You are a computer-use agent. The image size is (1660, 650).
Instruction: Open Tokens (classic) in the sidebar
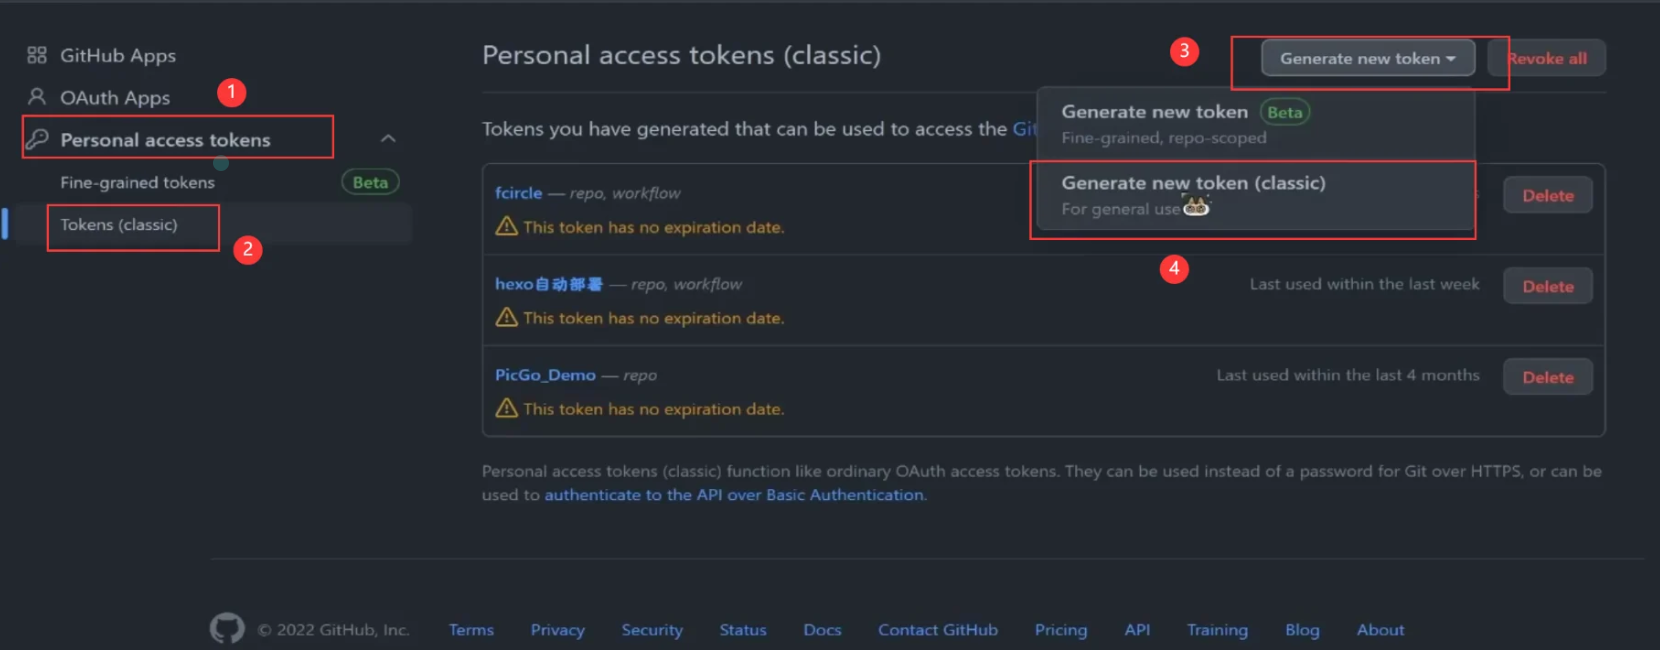(x=119, y=225)
